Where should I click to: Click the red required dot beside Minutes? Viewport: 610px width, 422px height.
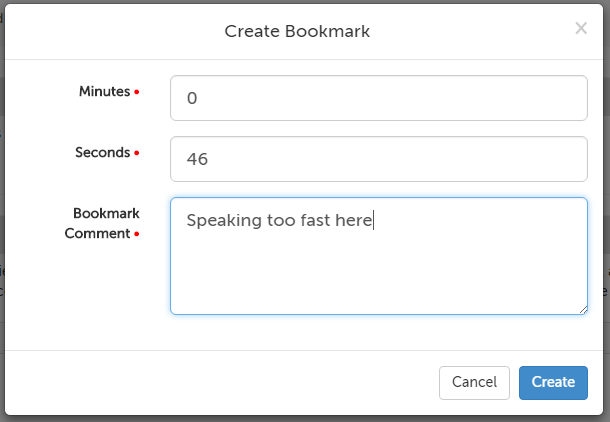(x=137, y=92)
